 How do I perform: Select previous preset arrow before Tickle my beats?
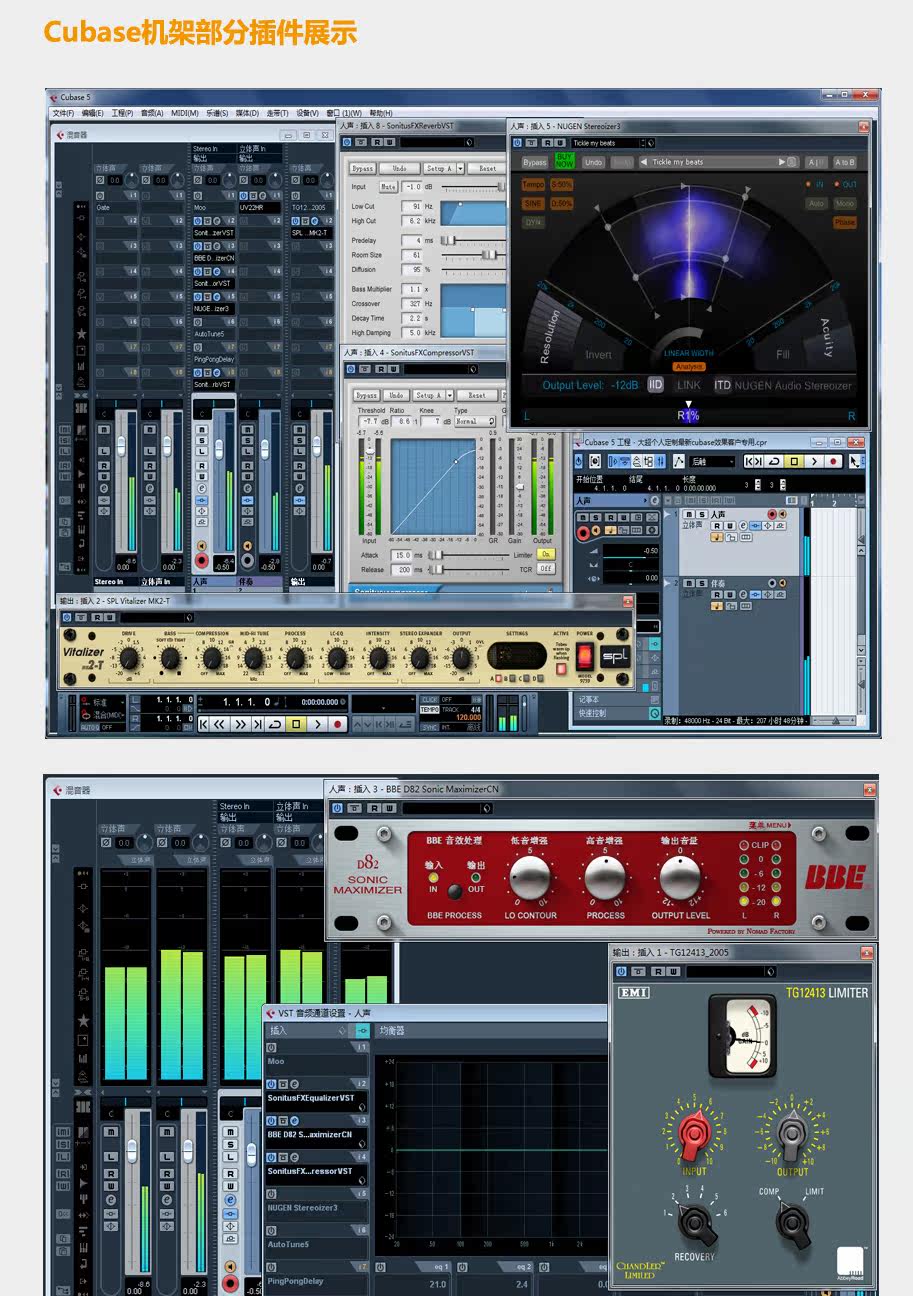(x=644, y=162)
